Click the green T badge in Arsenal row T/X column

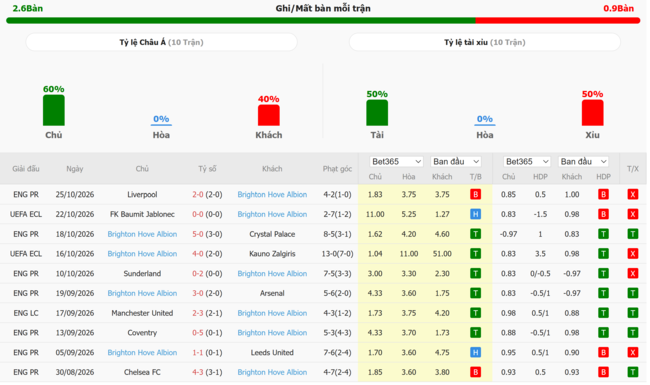tap(633, 293)
